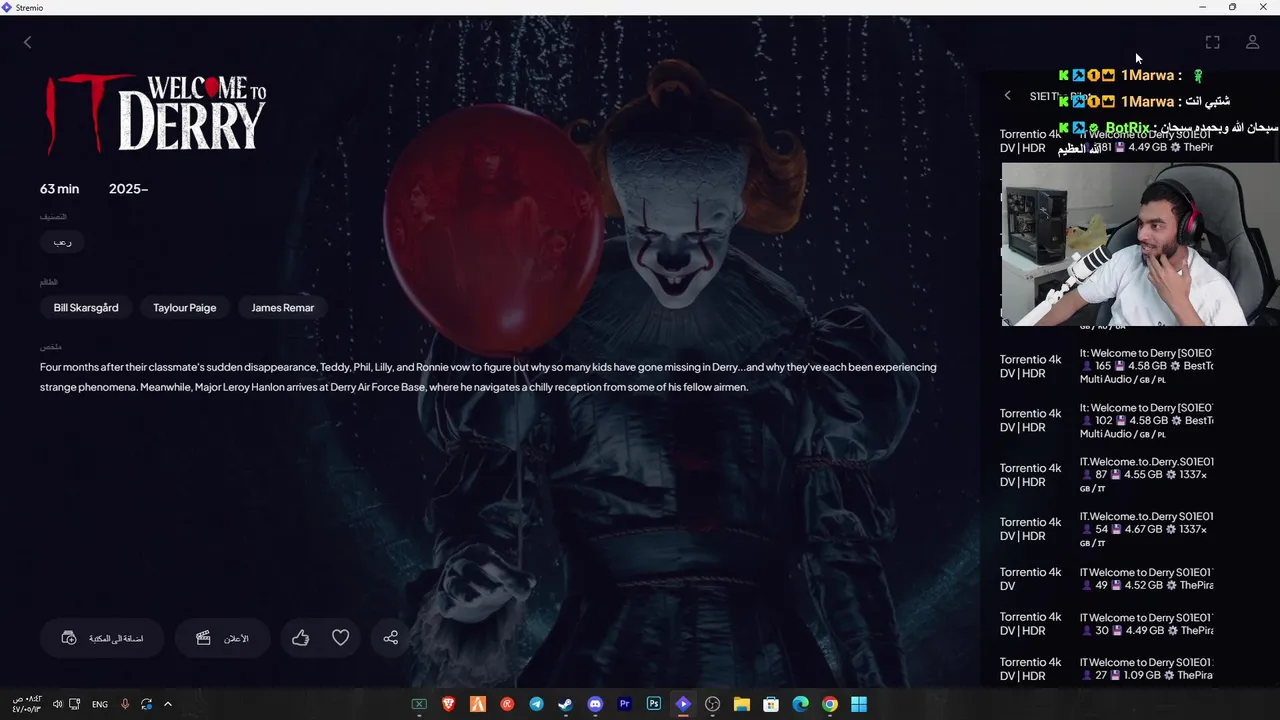The image size is (1280, 720).
Task: Click the 63 min runtime label
Action: (x=59, y=189)
